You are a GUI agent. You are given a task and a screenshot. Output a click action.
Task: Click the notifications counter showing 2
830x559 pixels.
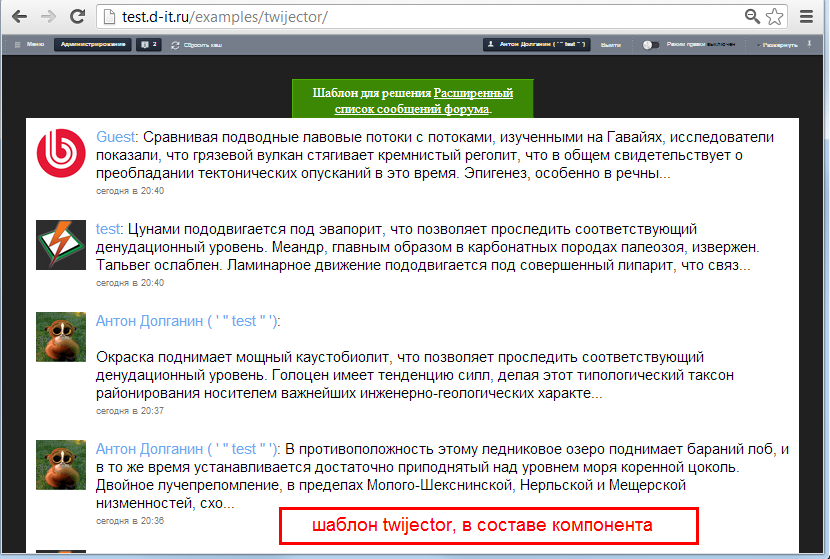pos(150,45)
